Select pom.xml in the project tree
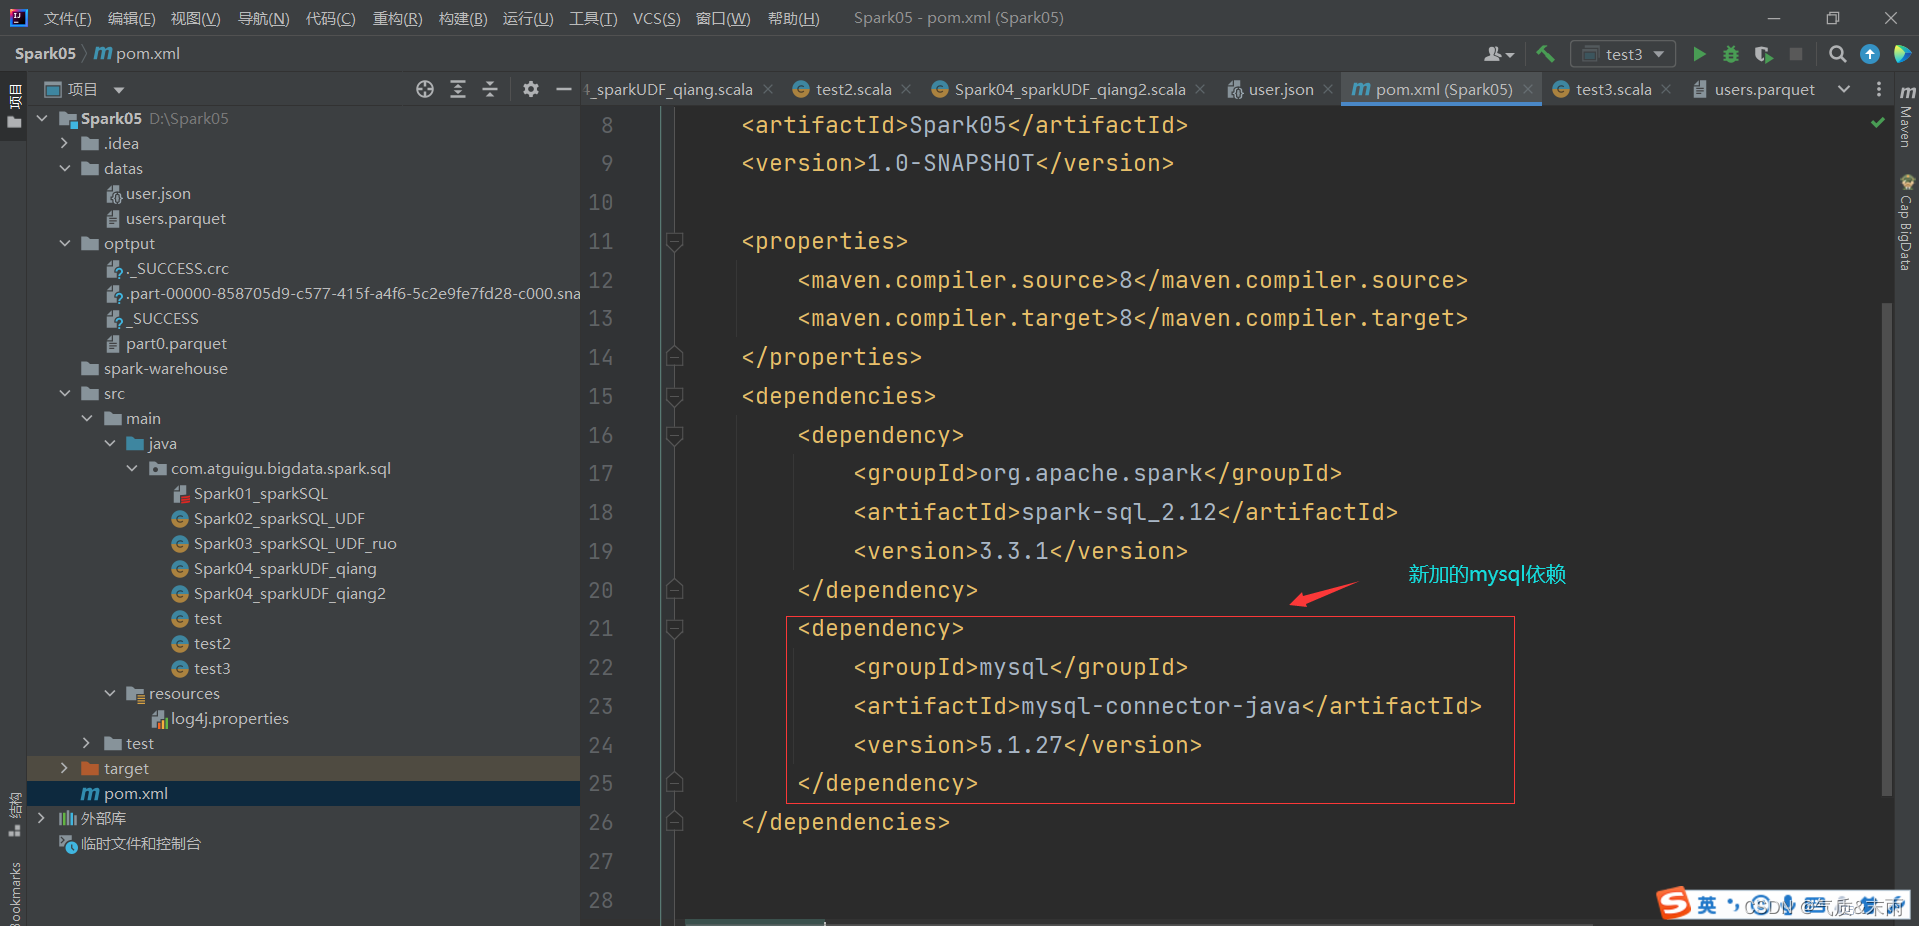Image resolution: width=1919 pixels, height=926 pixels. (303, 793)
